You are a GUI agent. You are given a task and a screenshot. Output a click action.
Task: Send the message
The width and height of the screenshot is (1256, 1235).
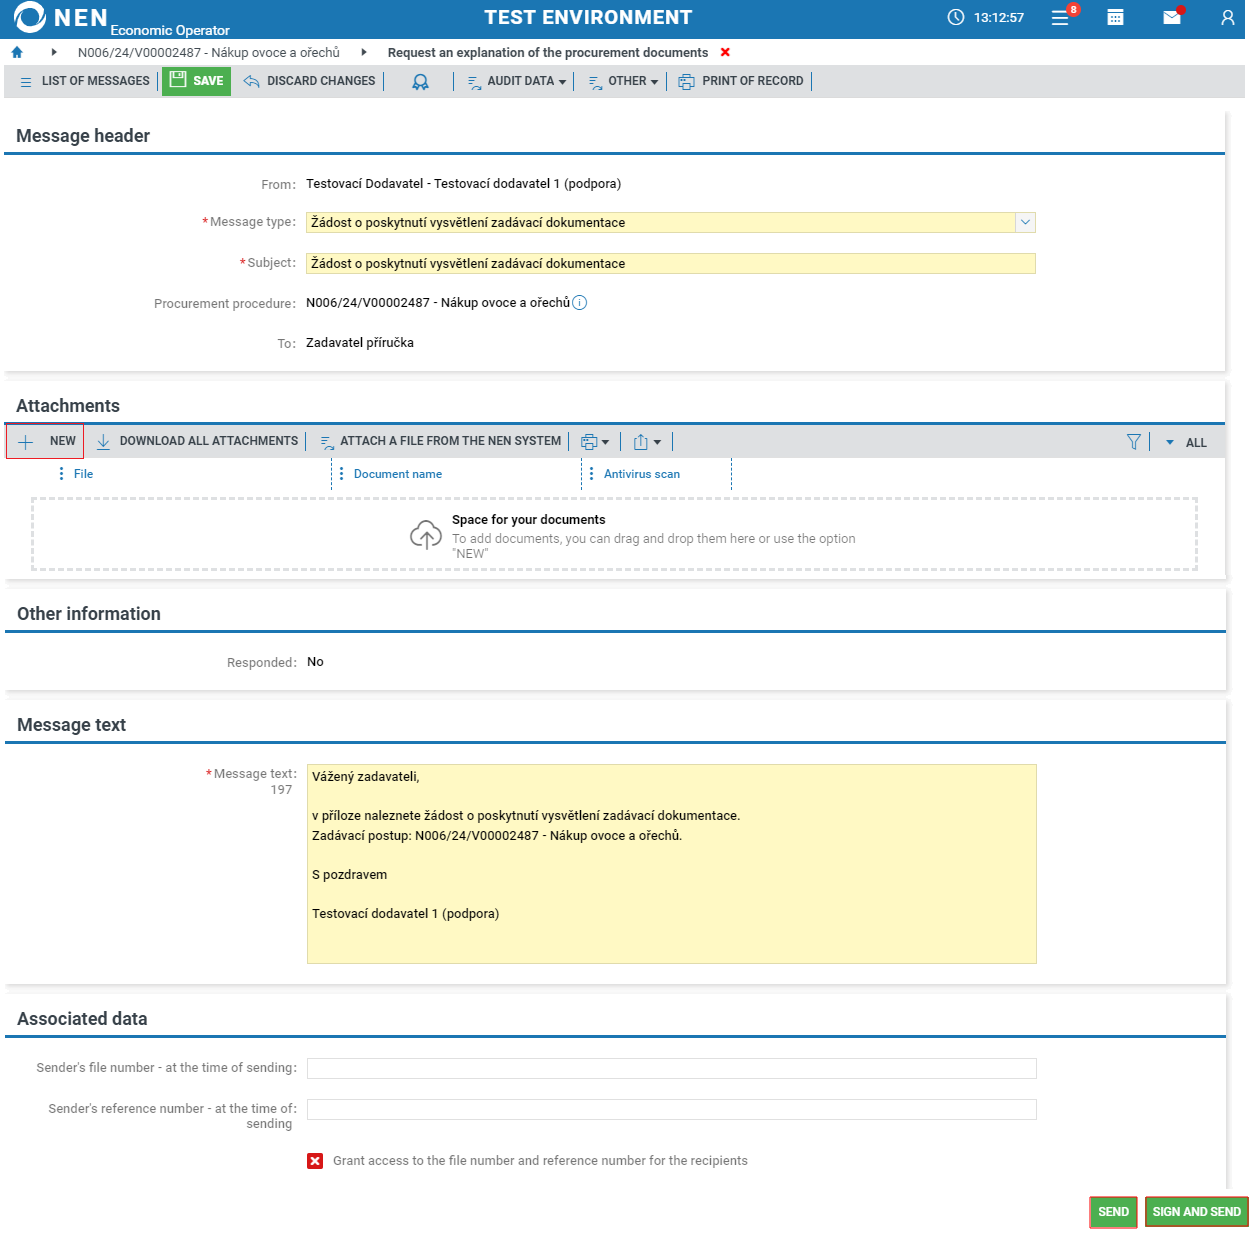coord(1113,1212)
